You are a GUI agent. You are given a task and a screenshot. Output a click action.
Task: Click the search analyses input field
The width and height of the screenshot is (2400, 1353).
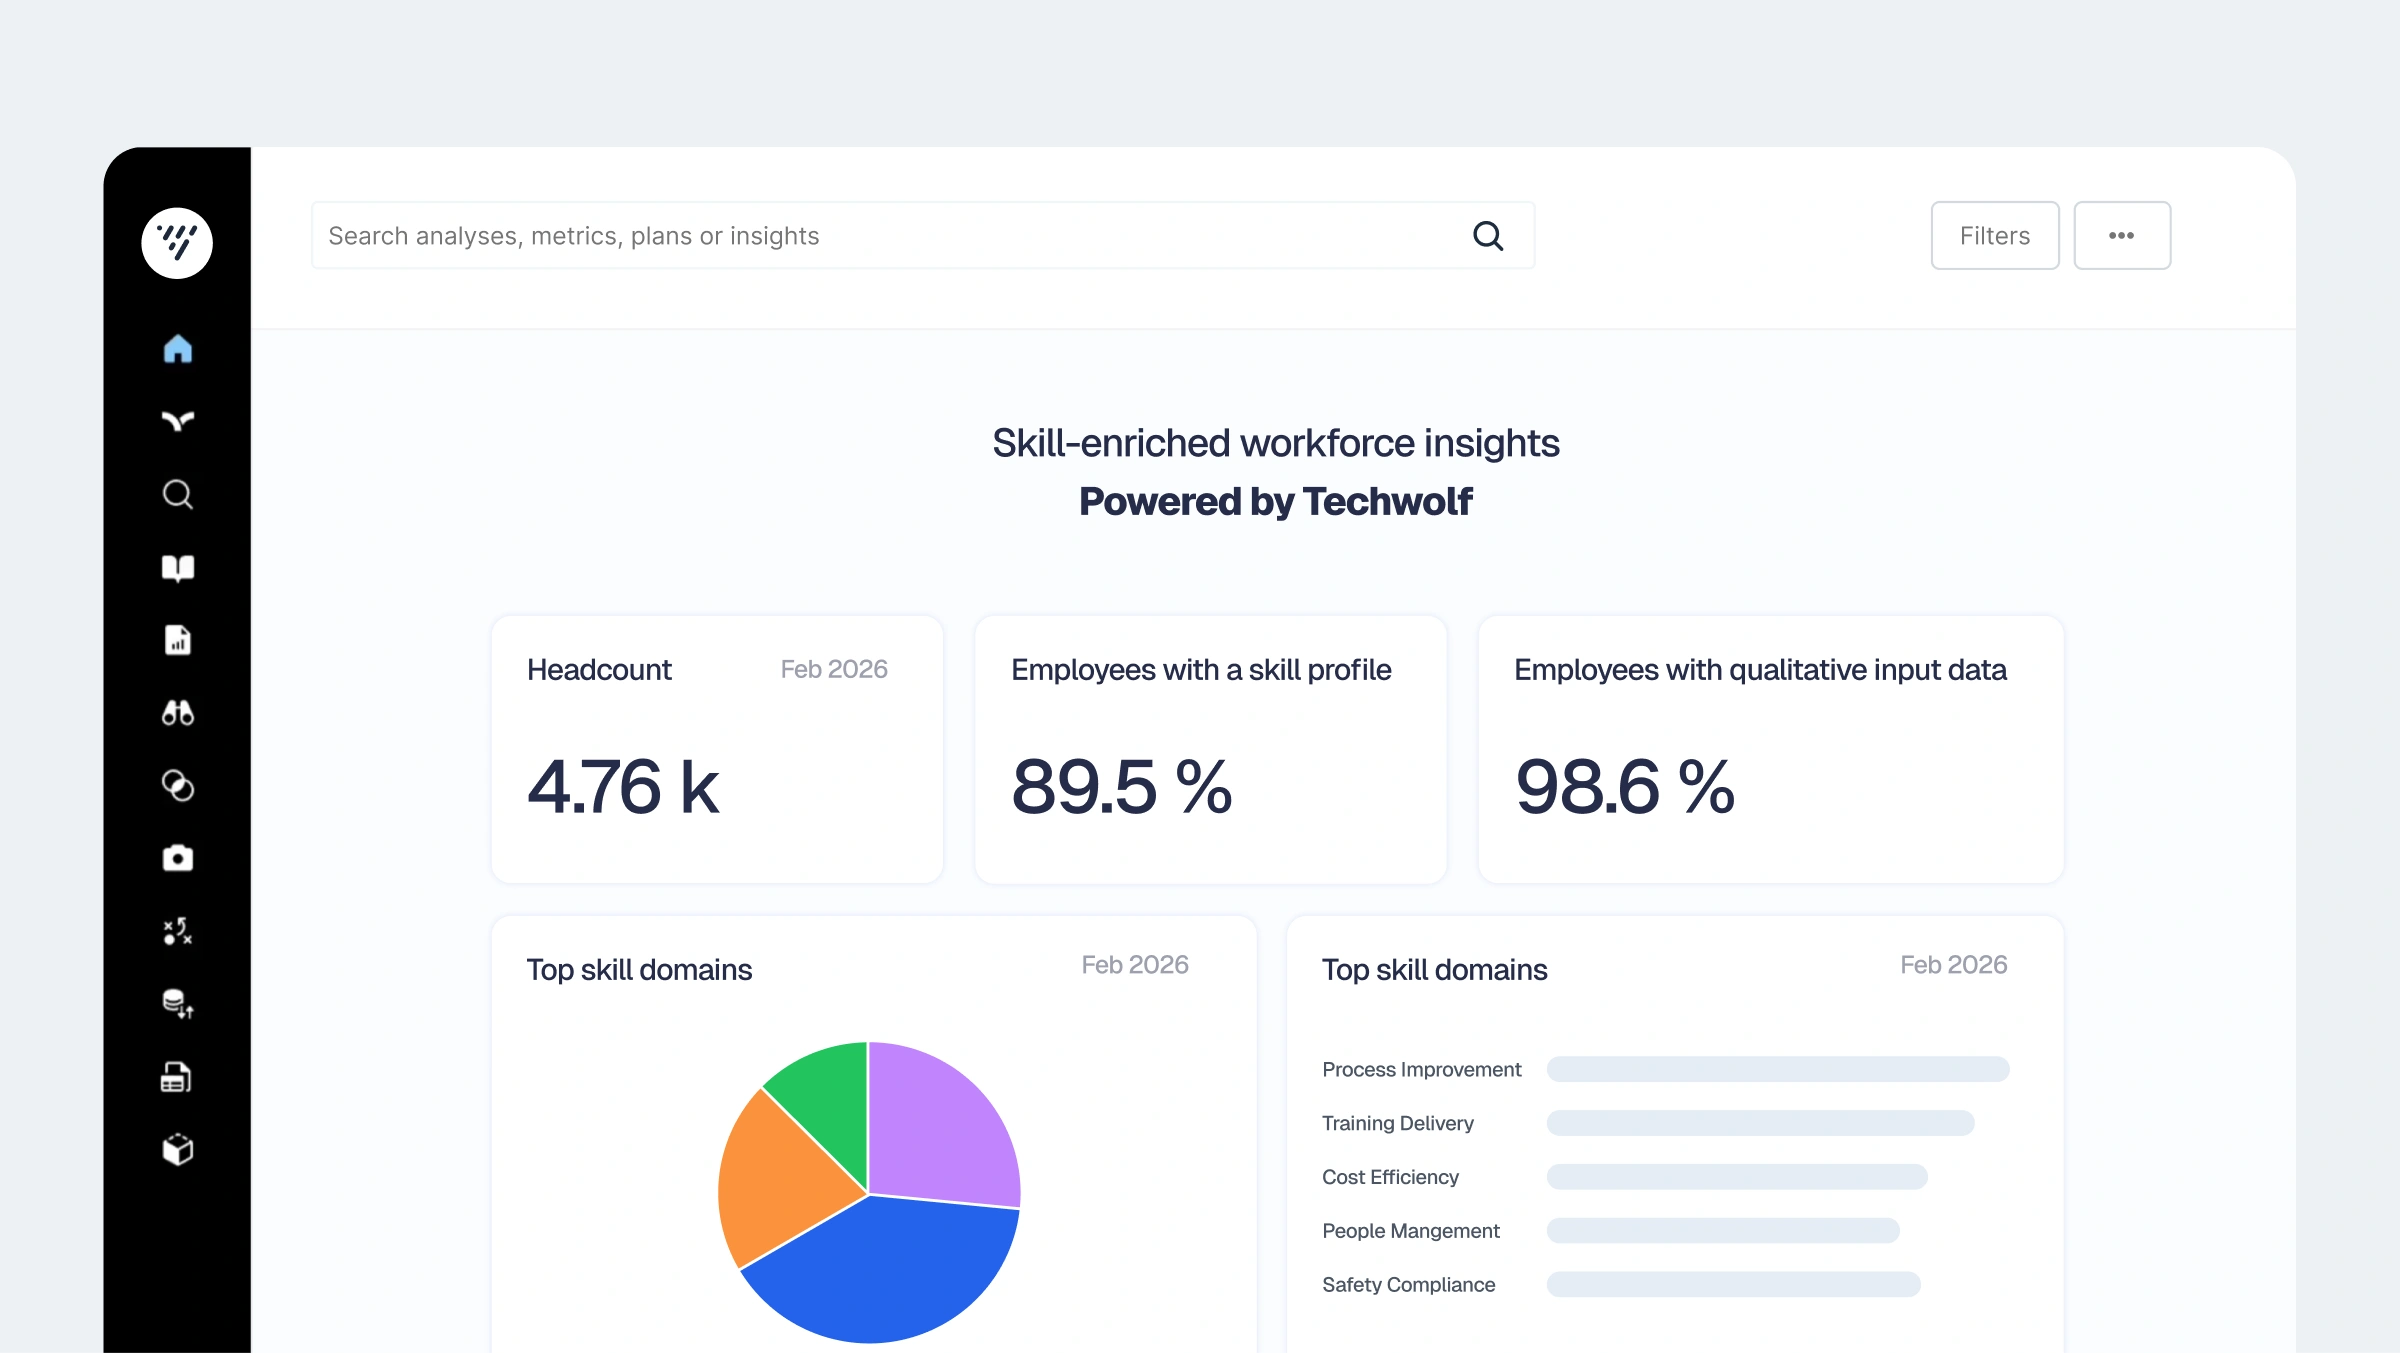click(890, 236)
